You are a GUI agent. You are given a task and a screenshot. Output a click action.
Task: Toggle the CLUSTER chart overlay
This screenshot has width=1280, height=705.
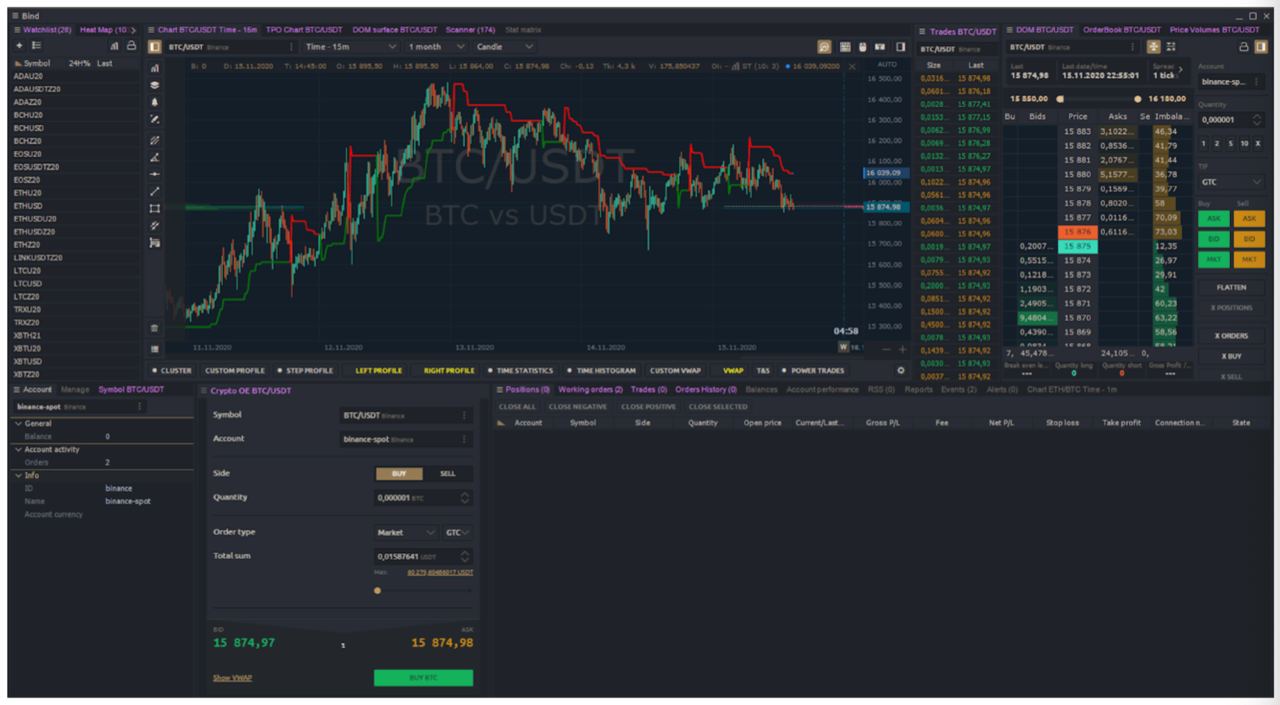point(173,370)
